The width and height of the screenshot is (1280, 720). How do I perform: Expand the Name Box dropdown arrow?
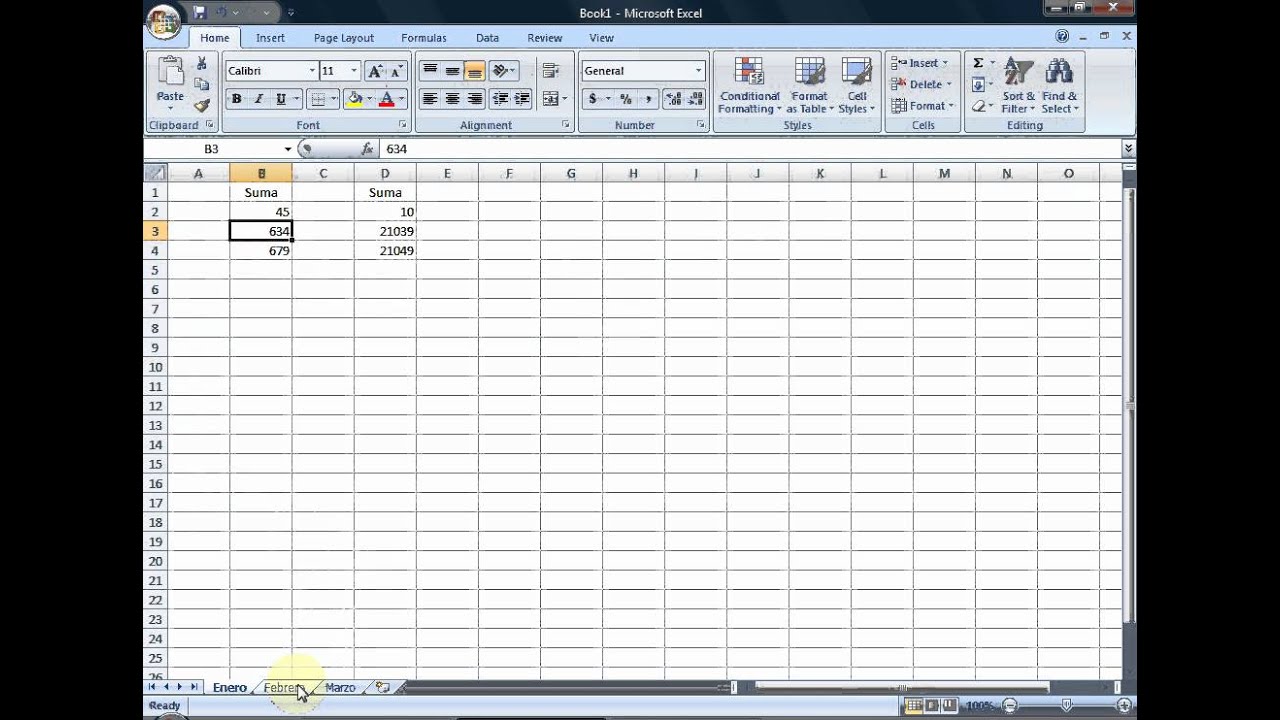point(288,149)
